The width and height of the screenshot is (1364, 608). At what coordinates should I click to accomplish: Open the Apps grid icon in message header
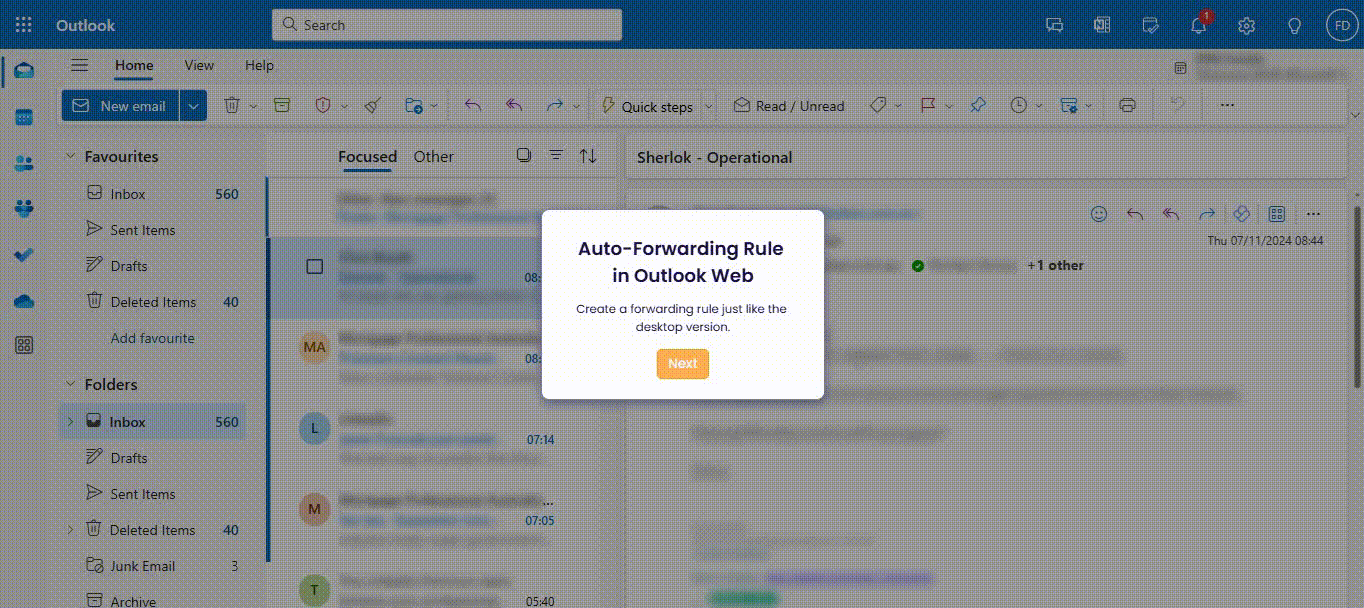point(1276,213)
